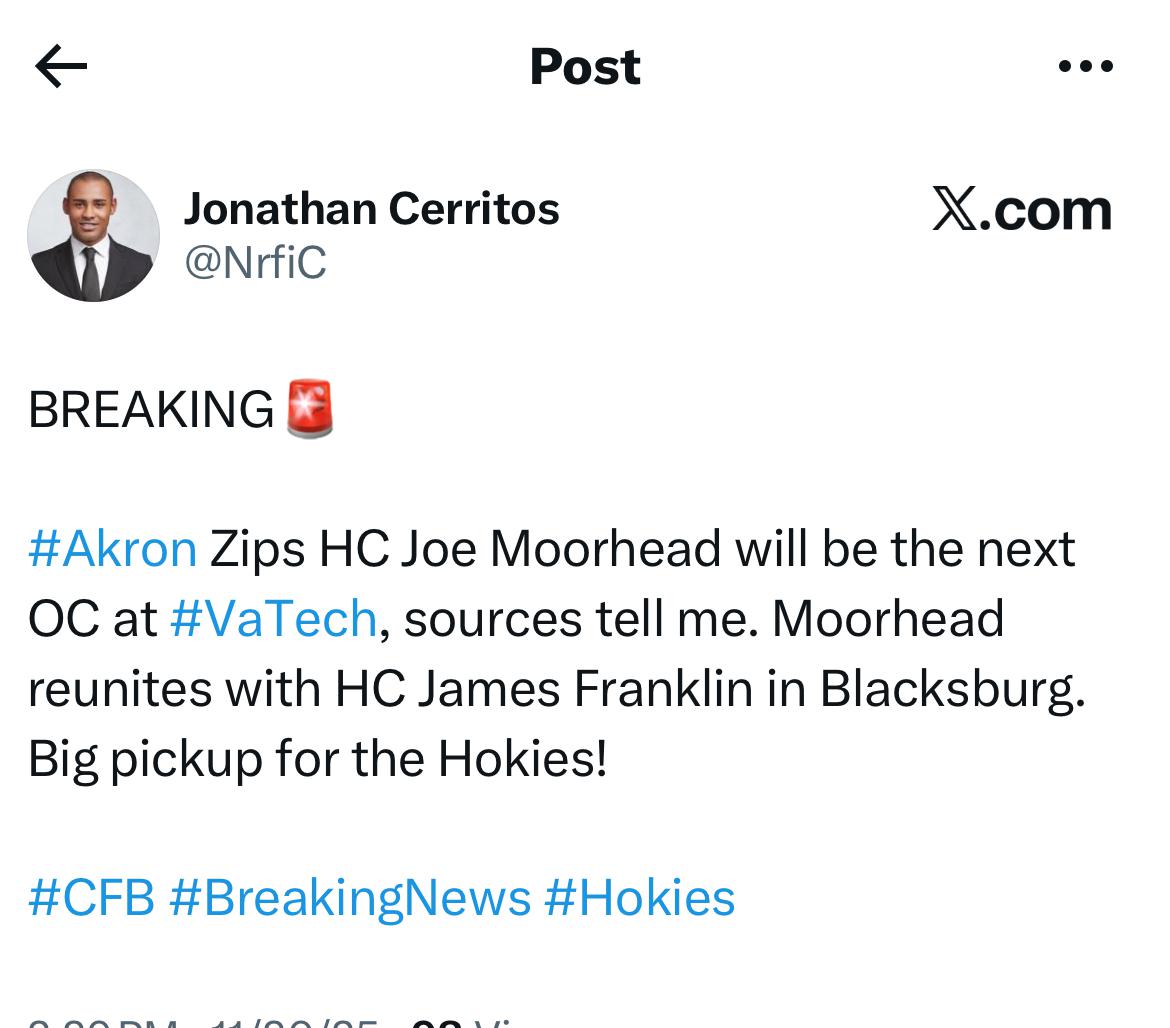Open the #Akron hashtag

(113, 549)
